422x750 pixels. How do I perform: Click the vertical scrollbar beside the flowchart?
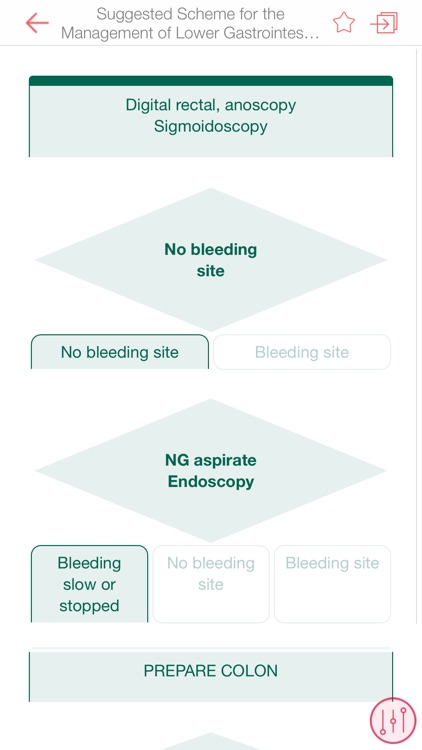[x=416, y=335]
